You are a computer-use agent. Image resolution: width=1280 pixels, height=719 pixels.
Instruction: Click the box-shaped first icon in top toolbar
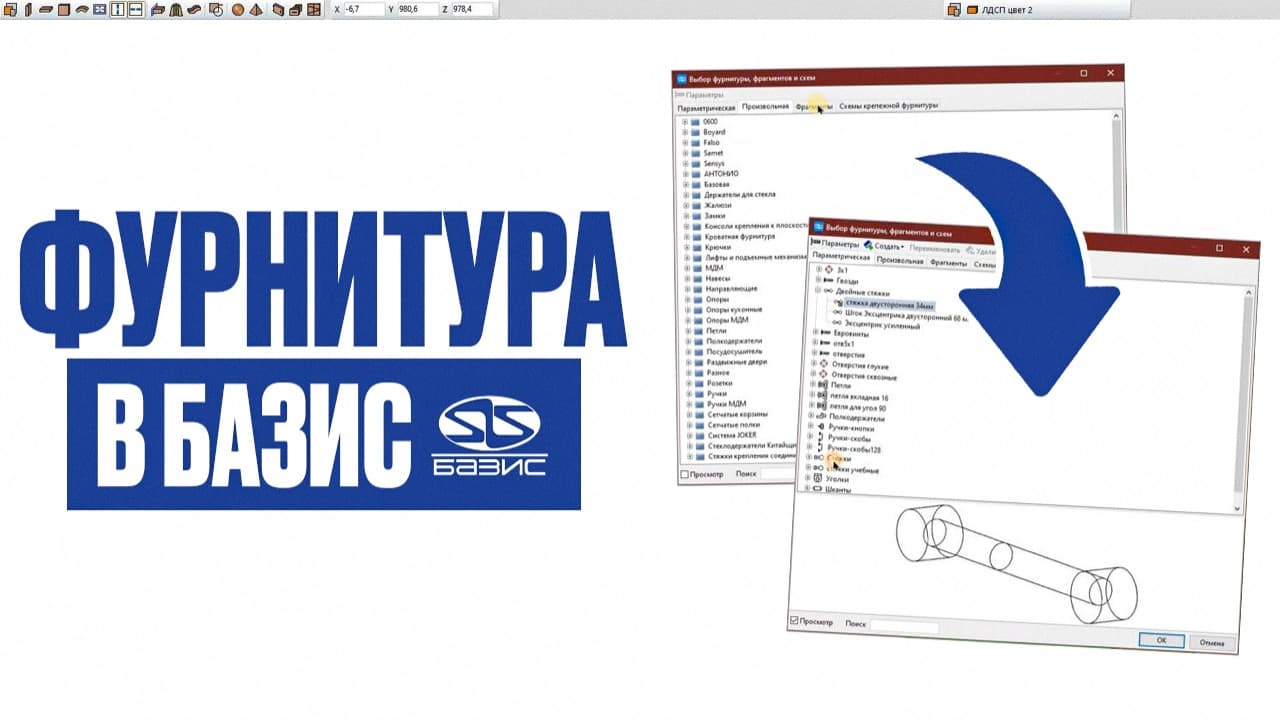(x=8, y=9)
